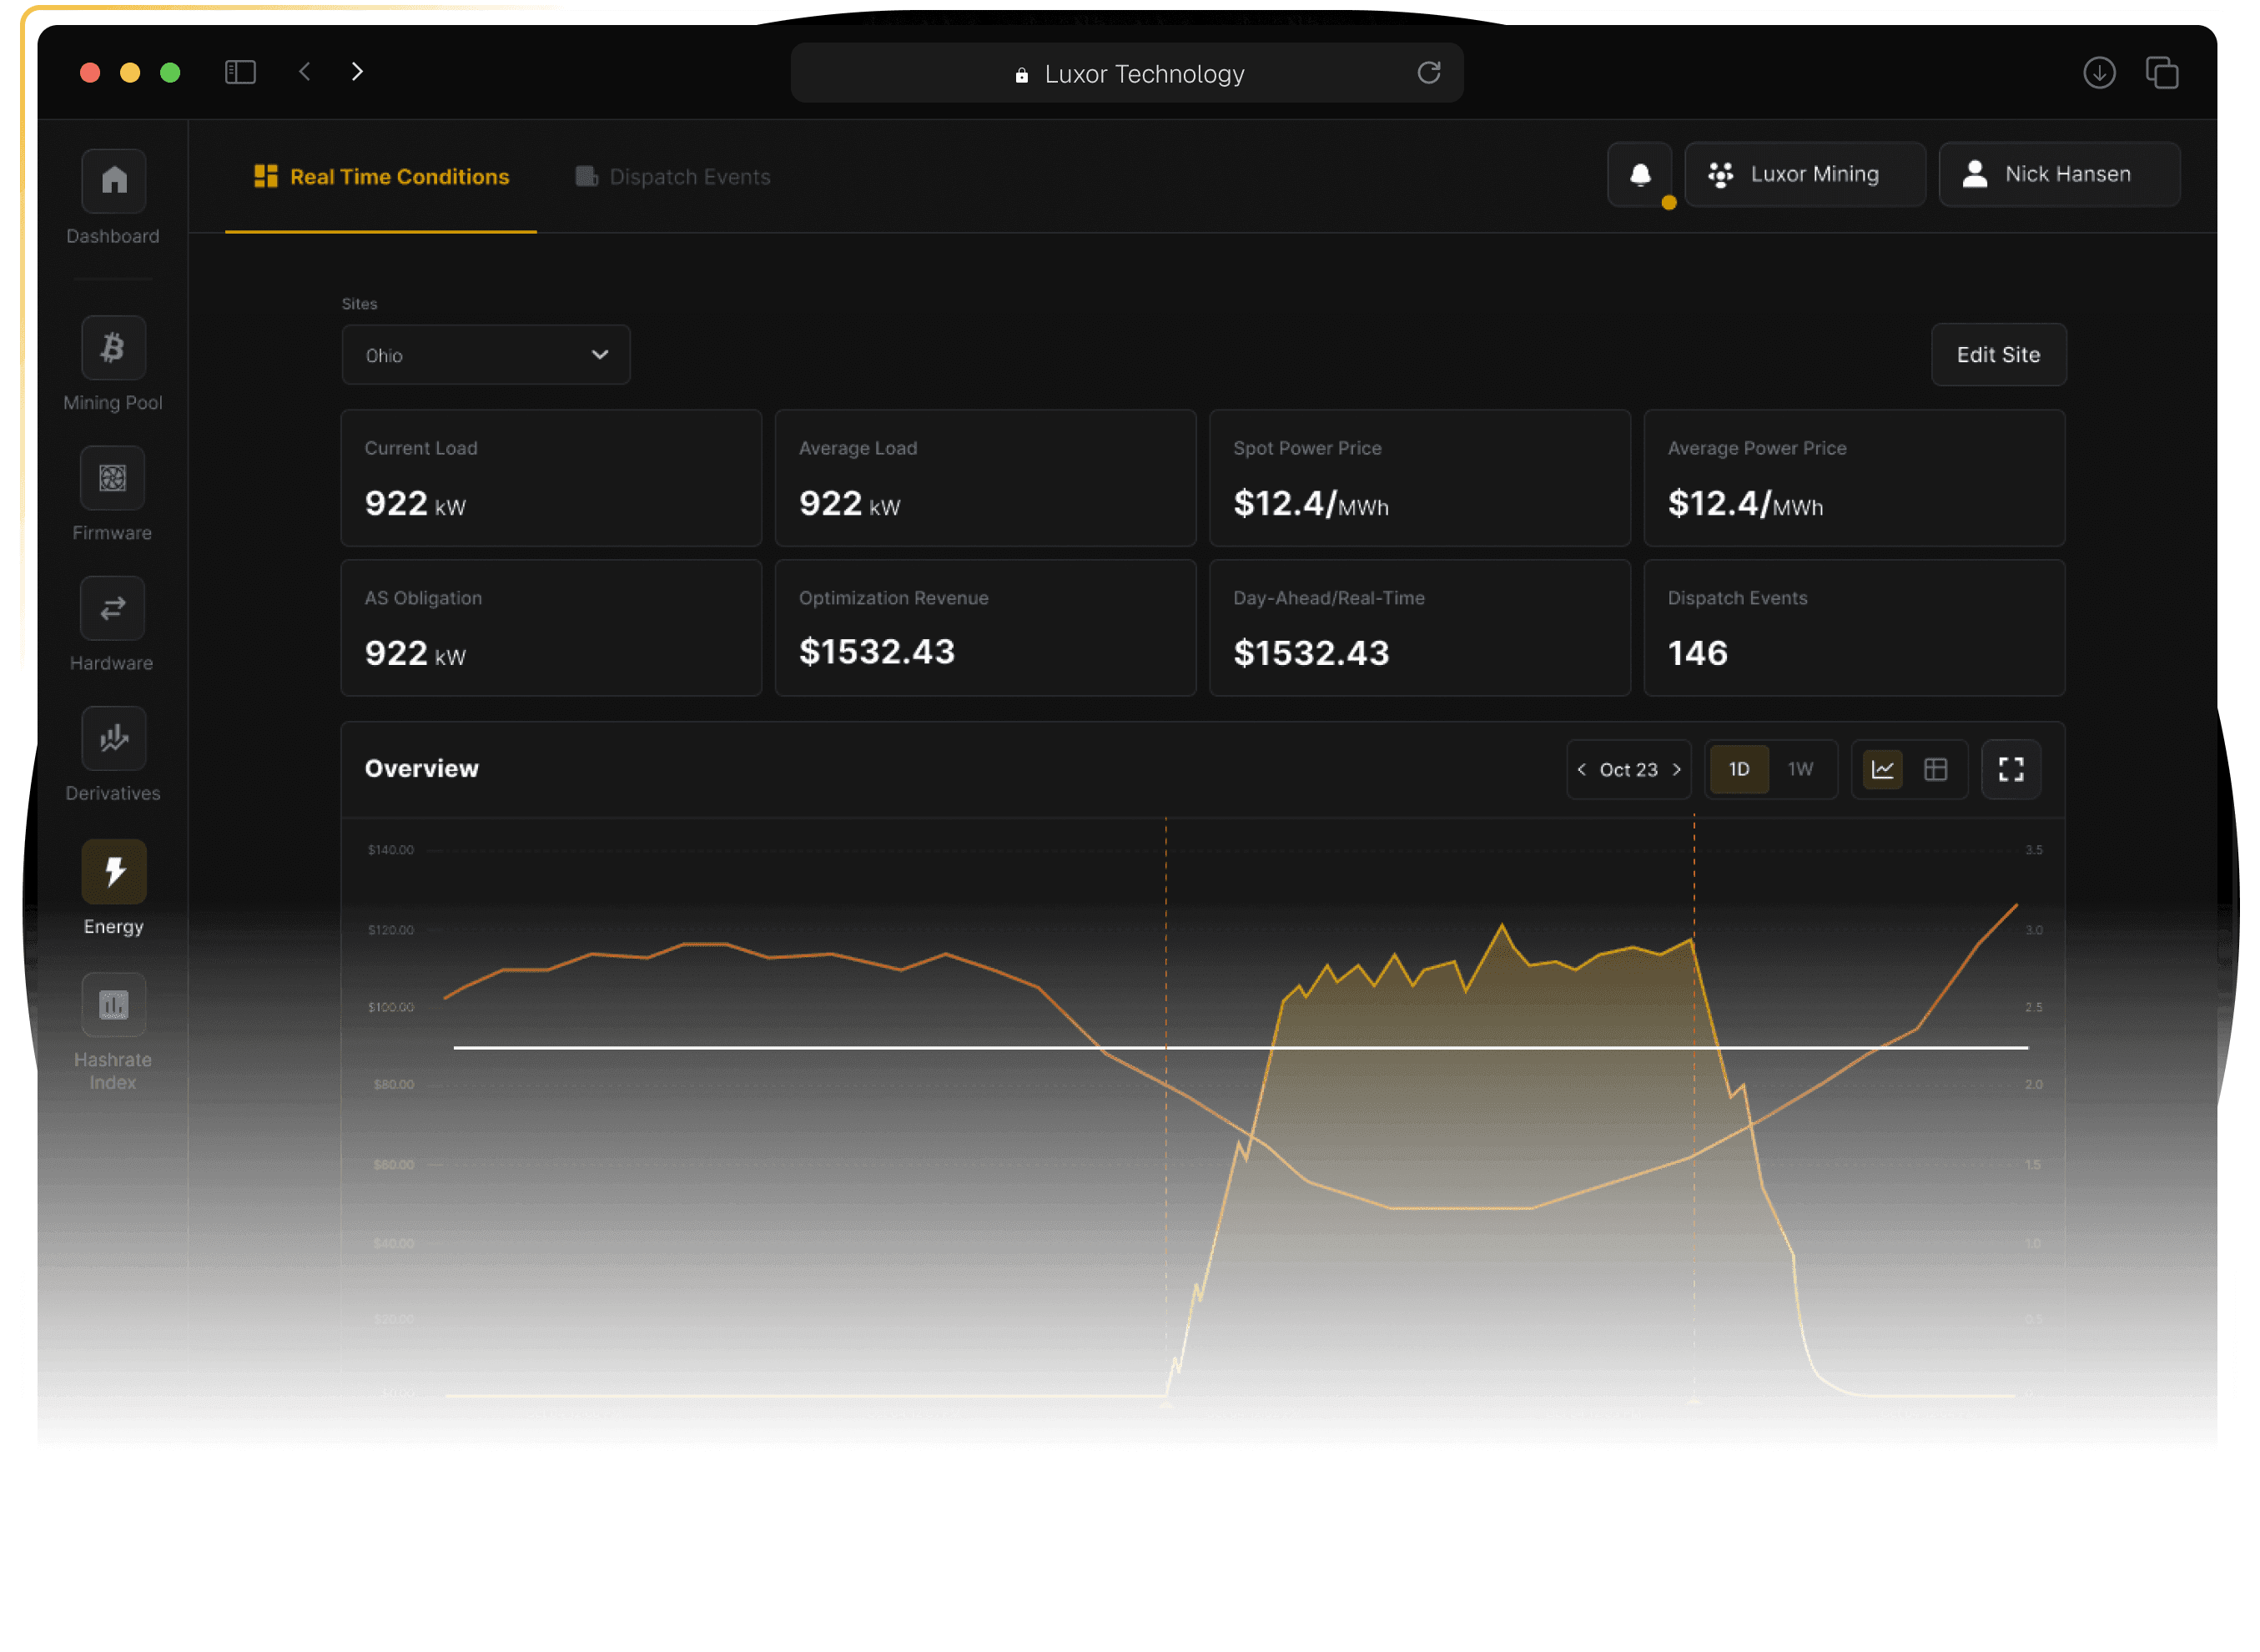The height and width of the screenshot is (1652, 2260).
Task: Click the Edit Site button
Action: pyautogui.click(x=1997, y=354)
